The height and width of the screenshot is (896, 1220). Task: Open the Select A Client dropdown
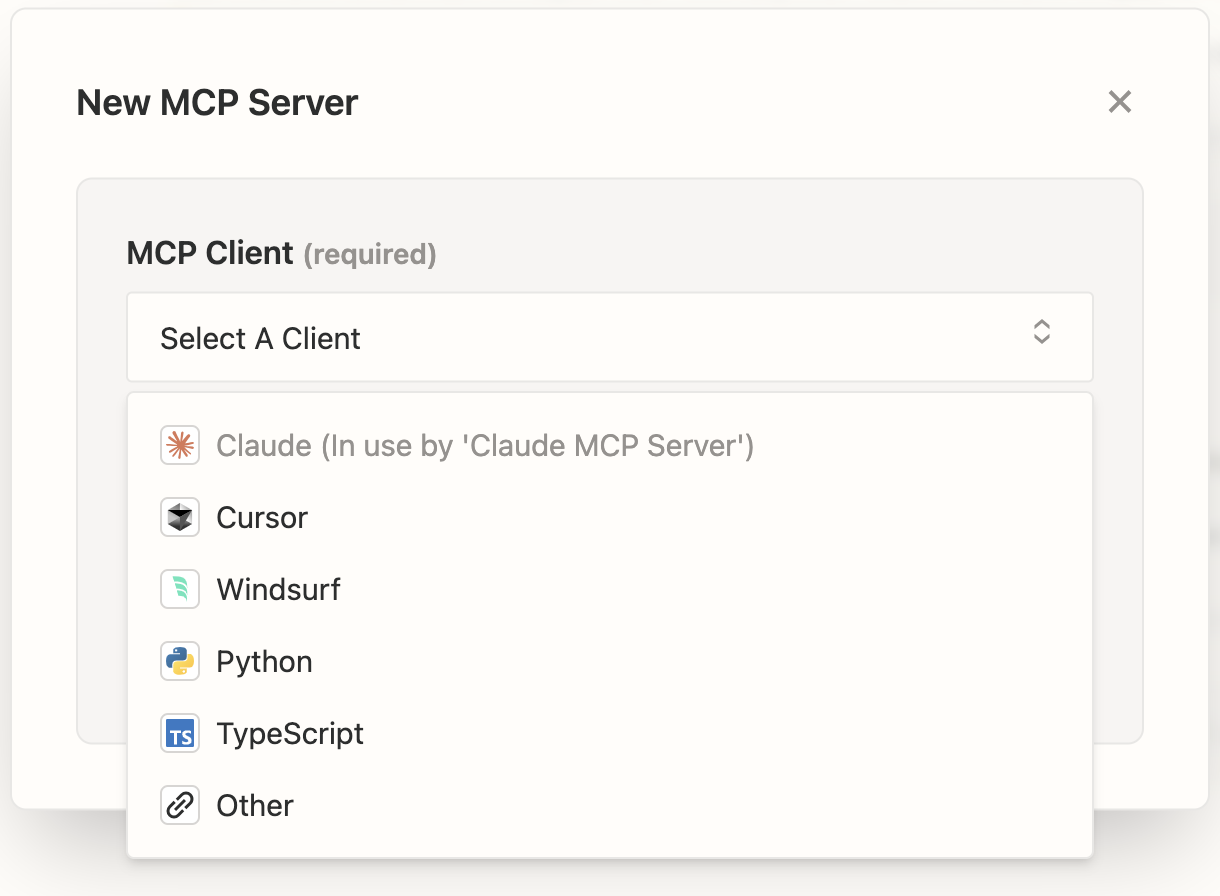610,337
